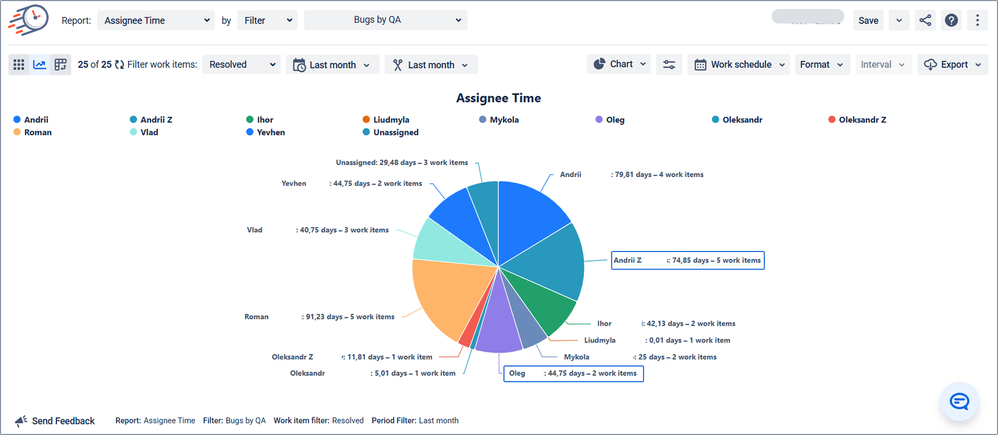998x435 pixels.
Task: Click the Unassigned 29,48 days label
Action: [x=402, y=162]
